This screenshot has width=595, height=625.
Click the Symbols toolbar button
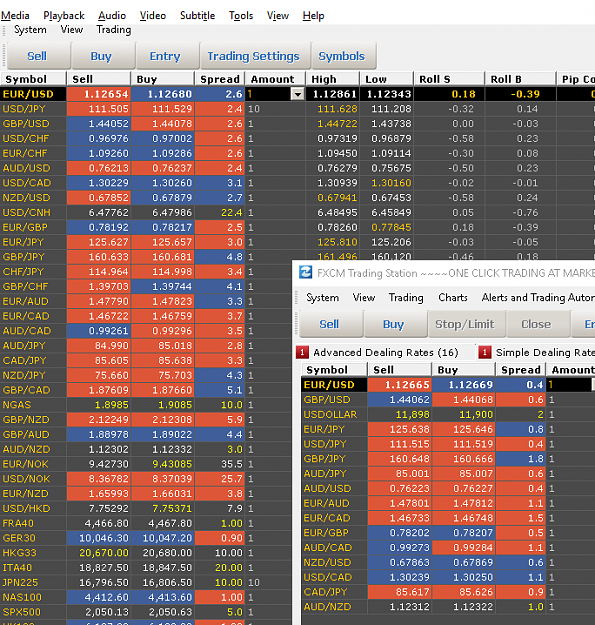[342, 56]
